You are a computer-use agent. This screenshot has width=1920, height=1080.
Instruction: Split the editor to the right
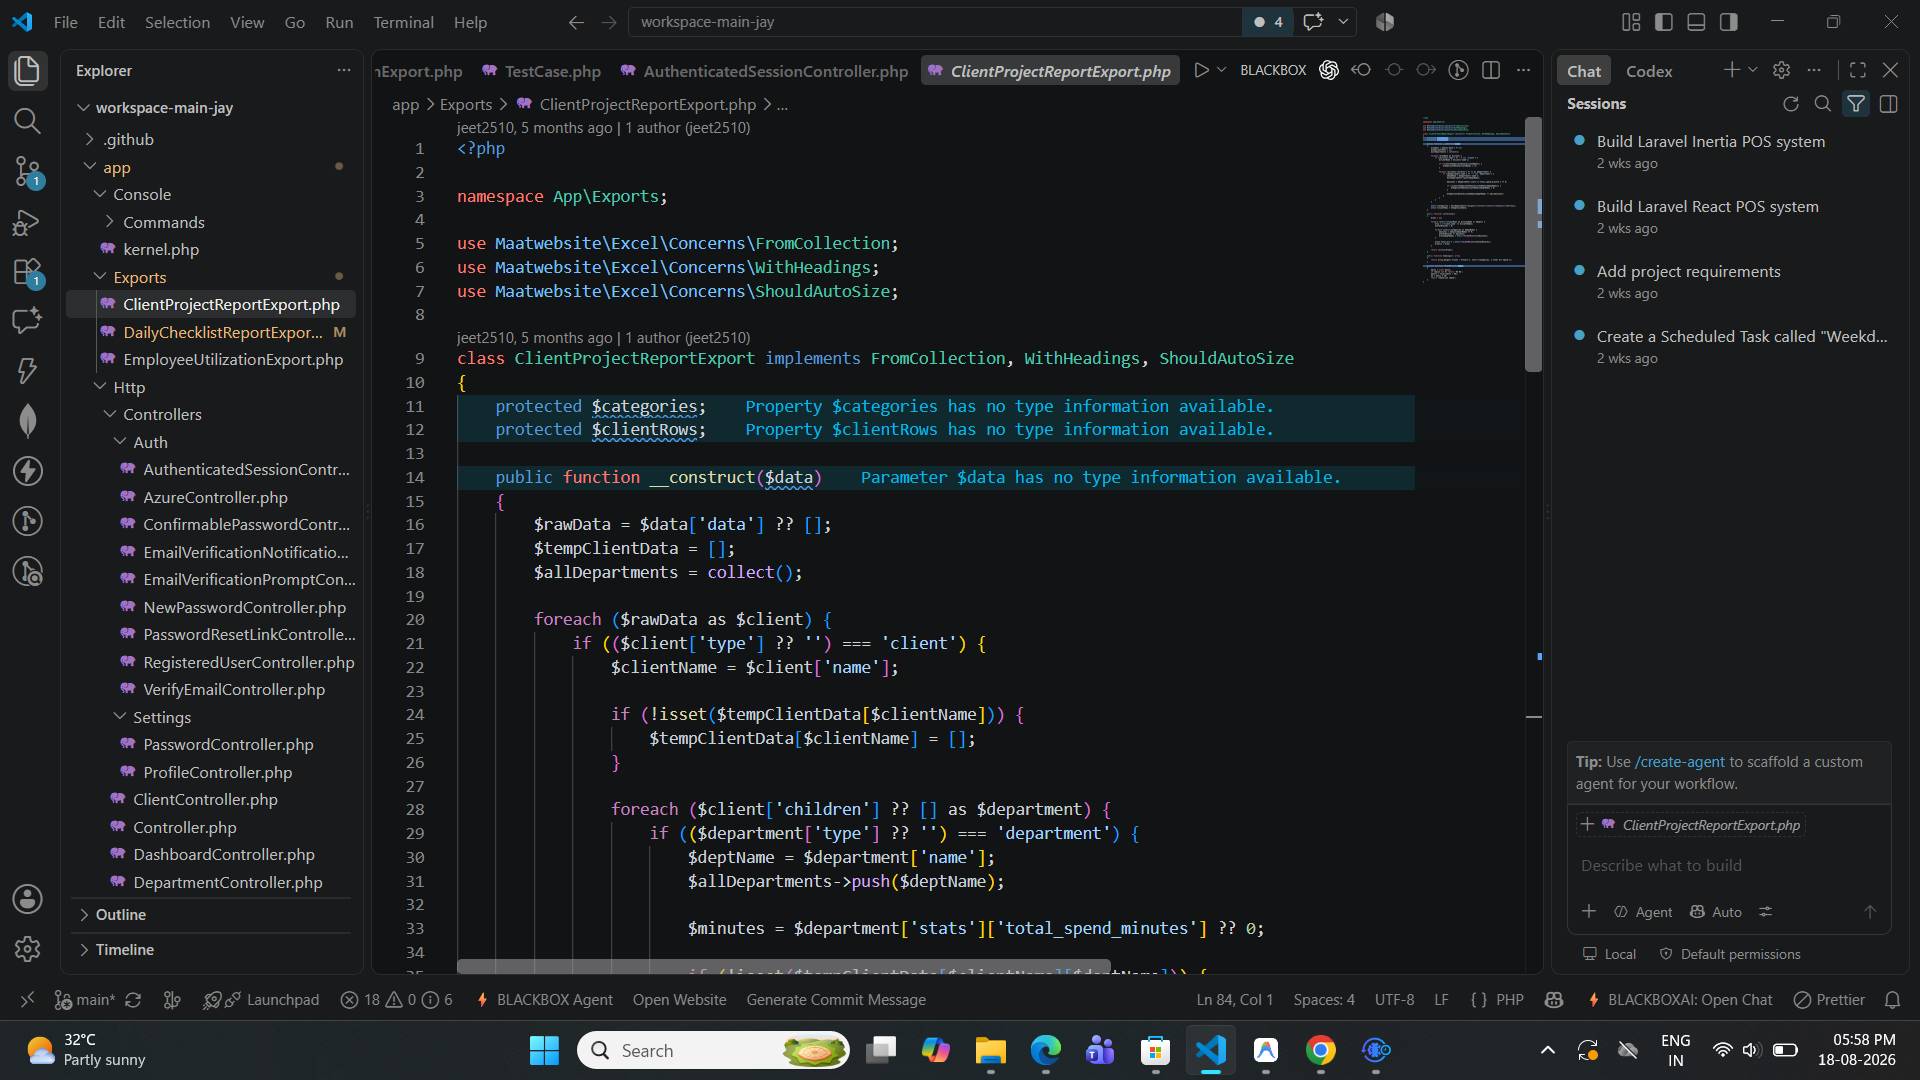point(1490,70)
